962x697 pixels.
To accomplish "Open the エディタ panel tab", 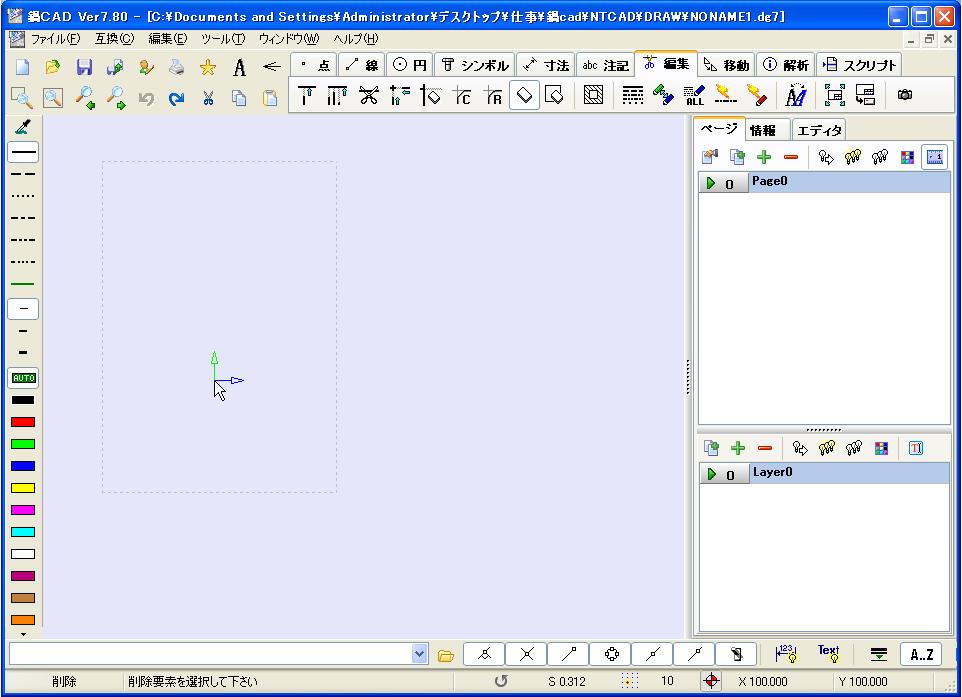I will [819, 130].
